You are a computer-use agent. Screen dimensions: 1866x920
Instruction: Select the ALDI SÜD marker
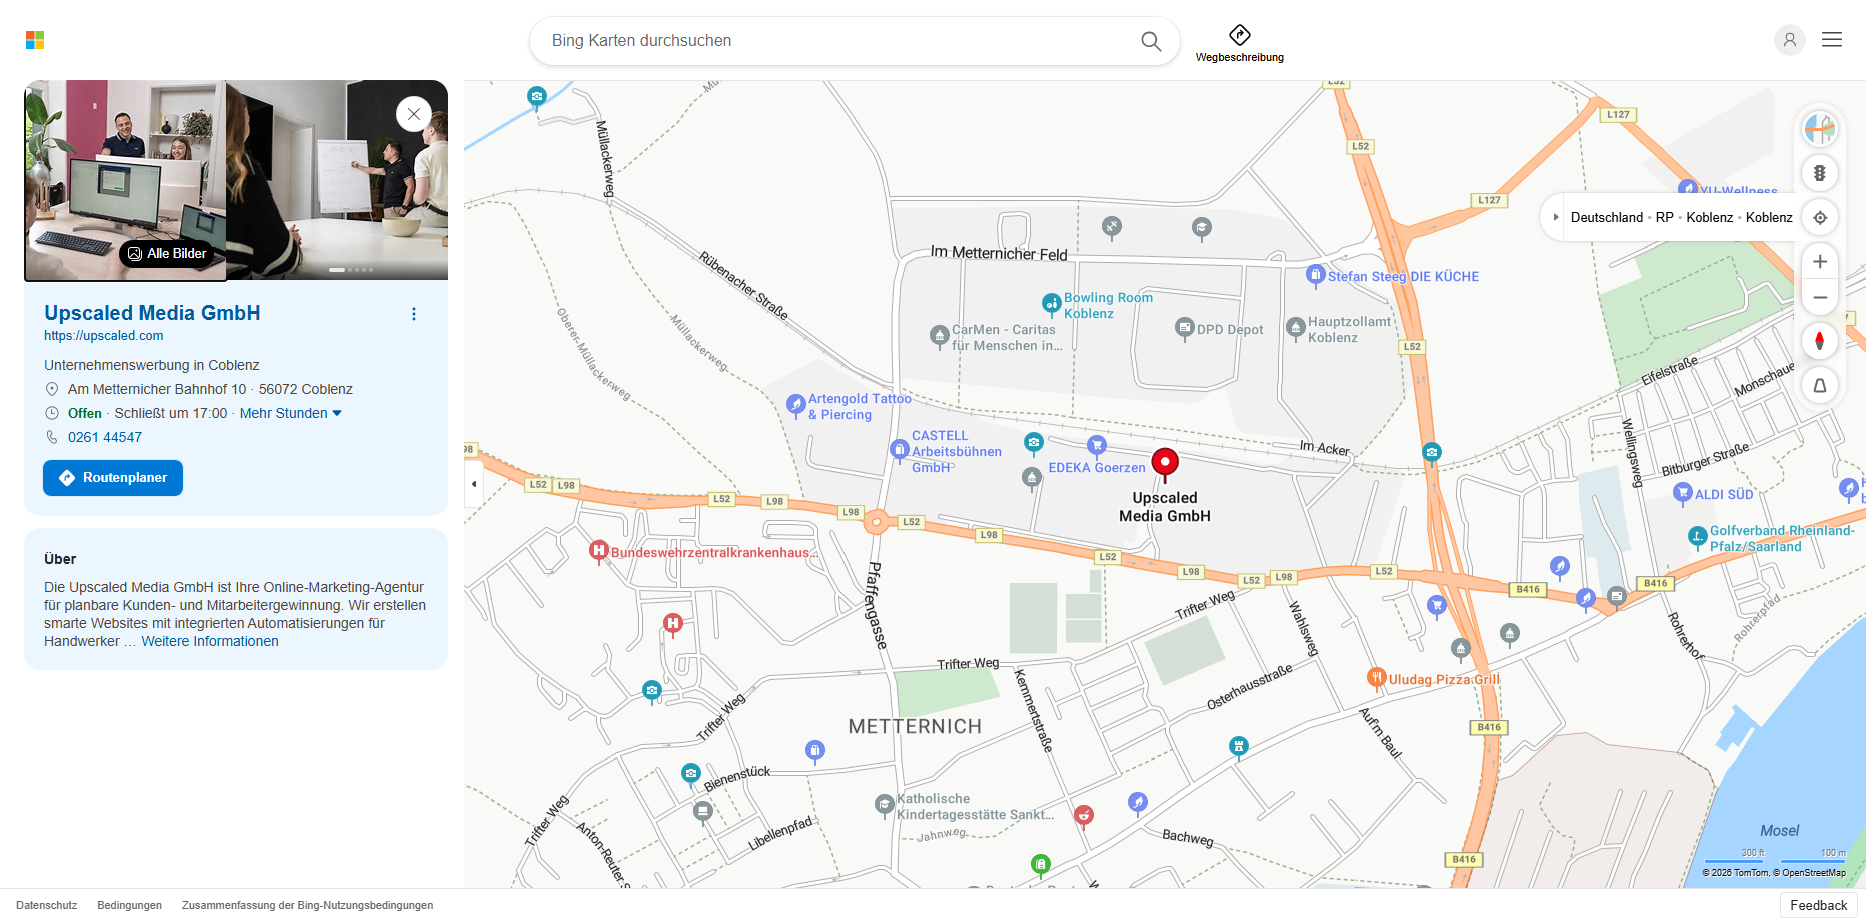tap(1683, 492)
